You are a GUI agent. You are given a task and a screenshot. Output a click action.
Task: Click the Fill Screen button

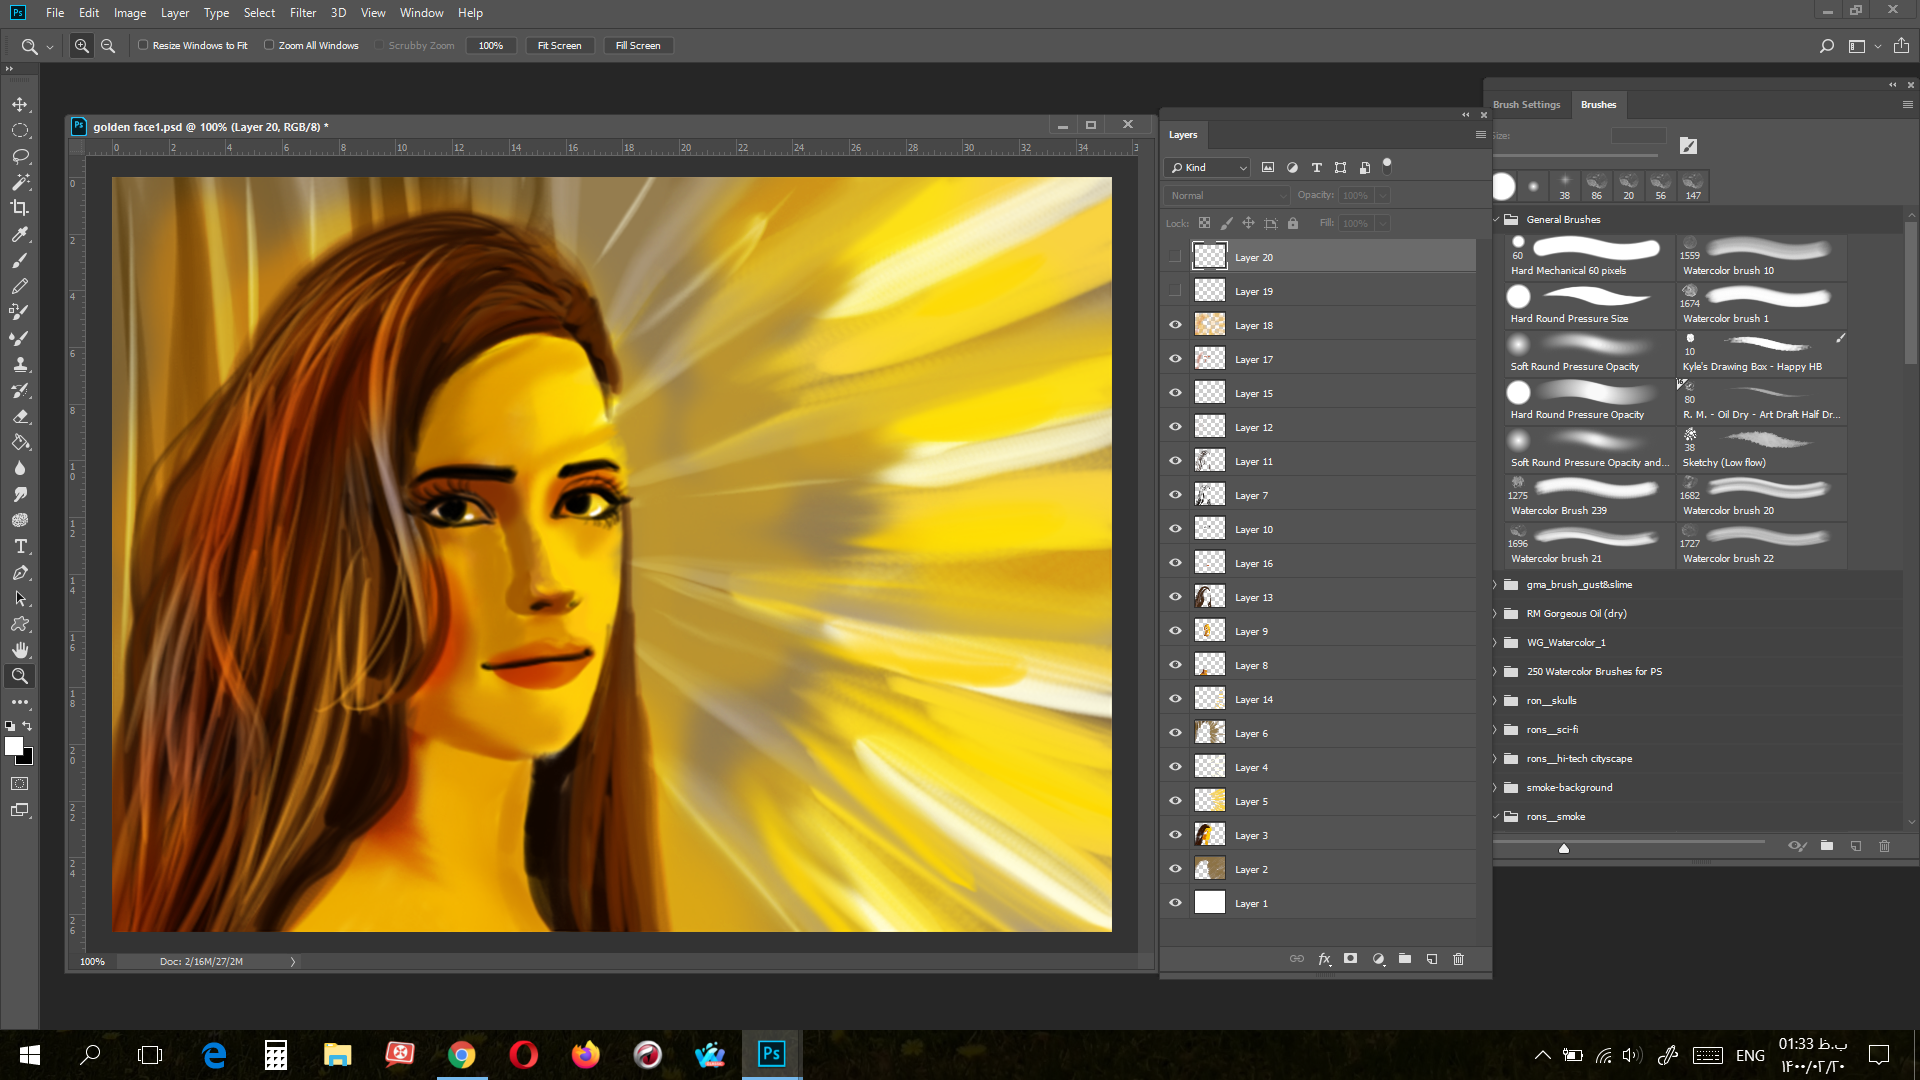[x=638, y=45]
